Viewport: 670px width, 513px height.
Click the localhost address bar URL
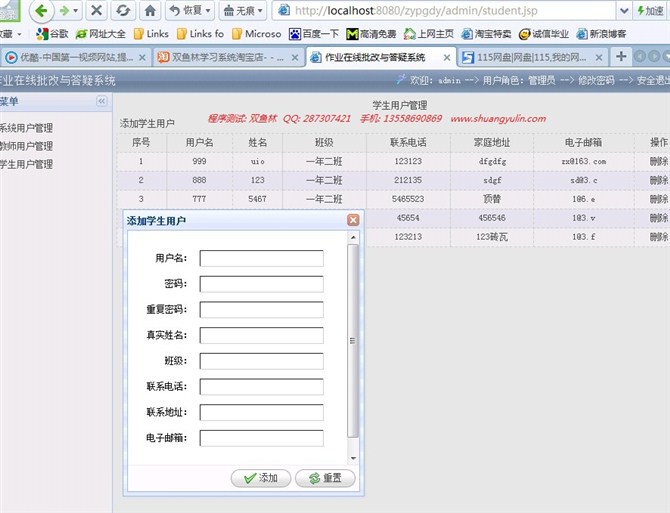[416, 11]
